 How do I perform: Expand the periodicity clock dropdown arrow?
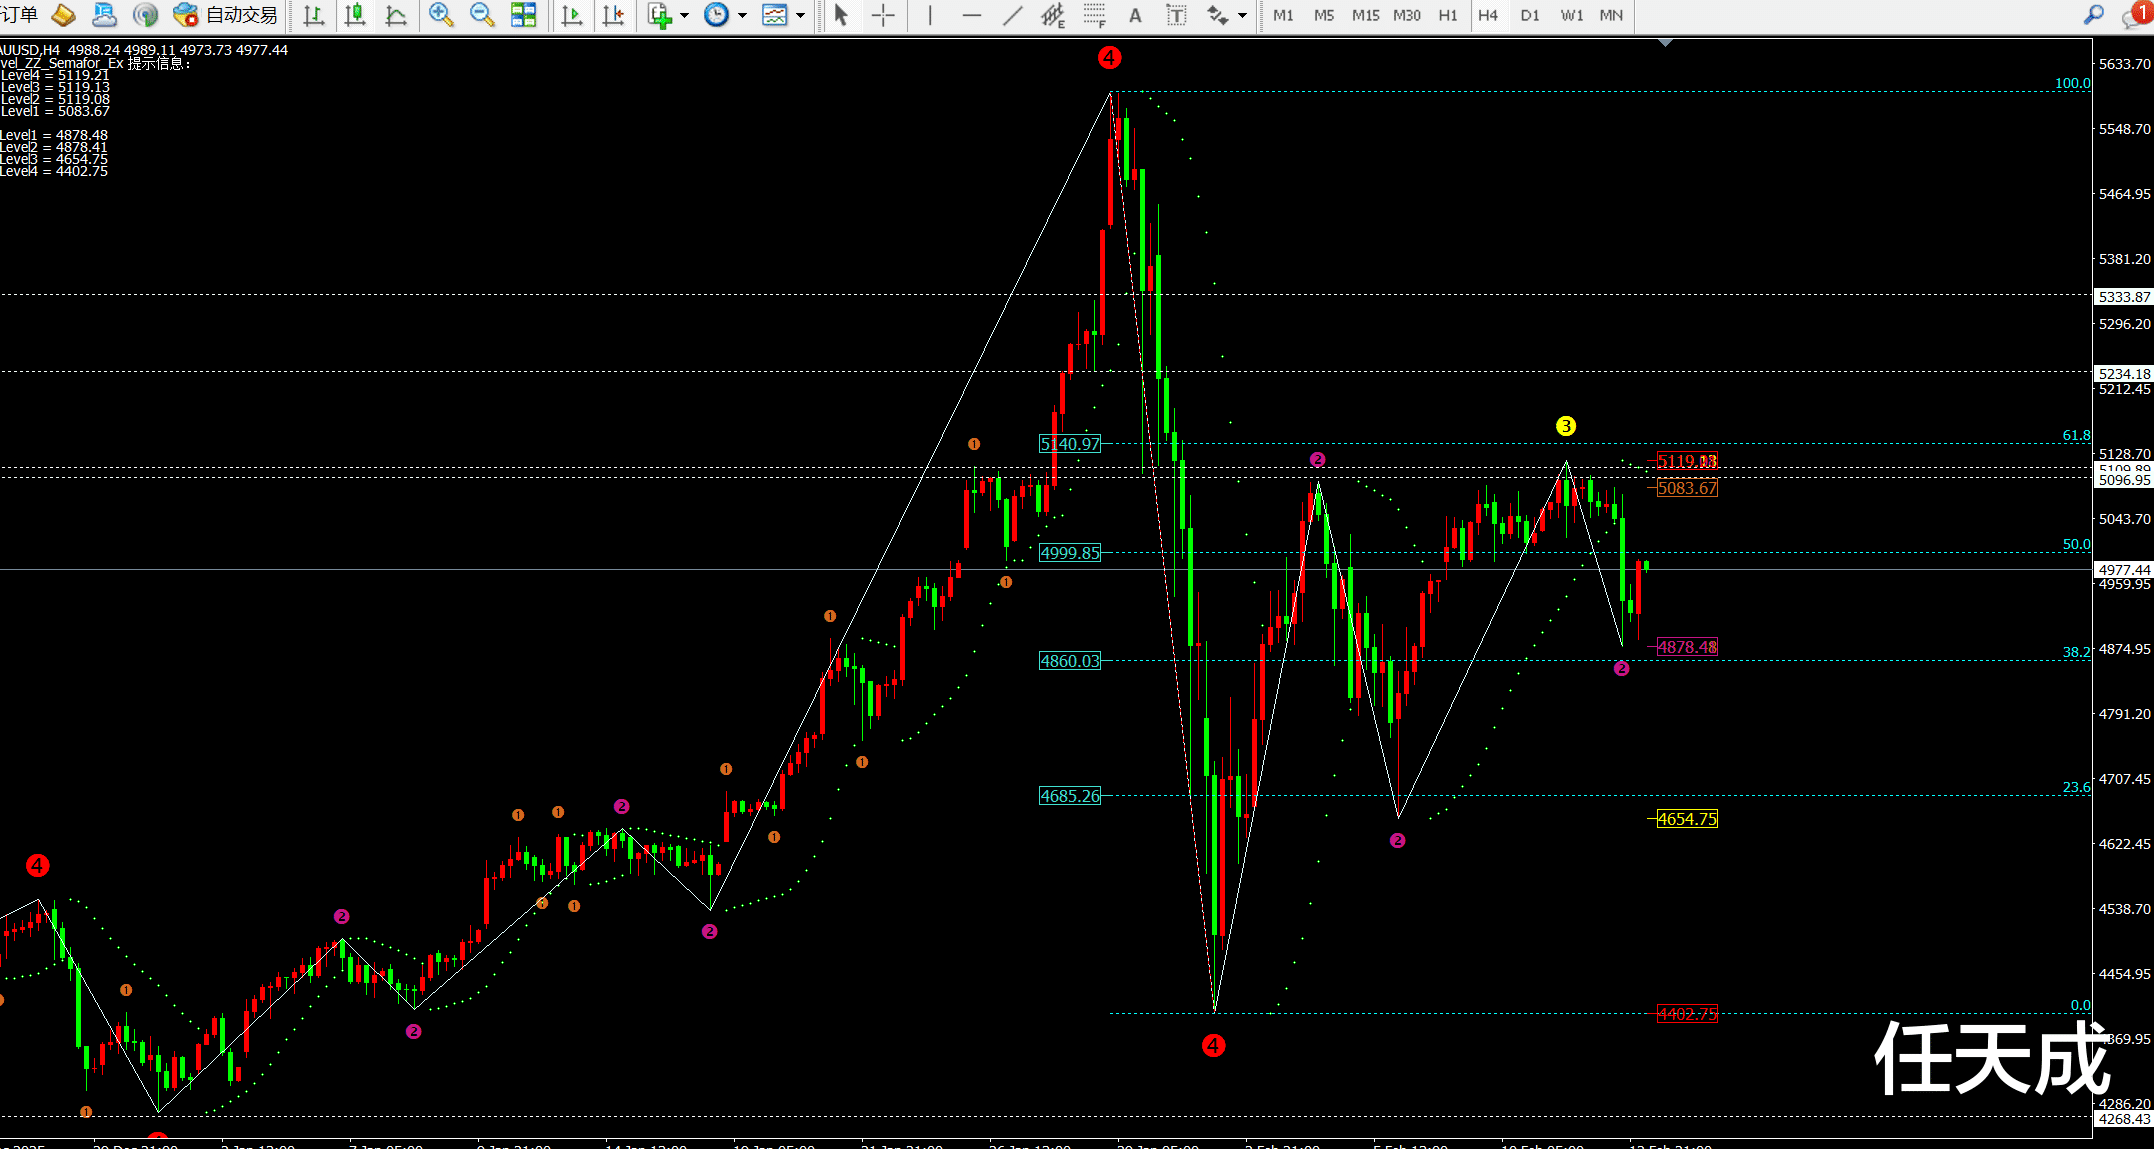[x=742, y=15]
